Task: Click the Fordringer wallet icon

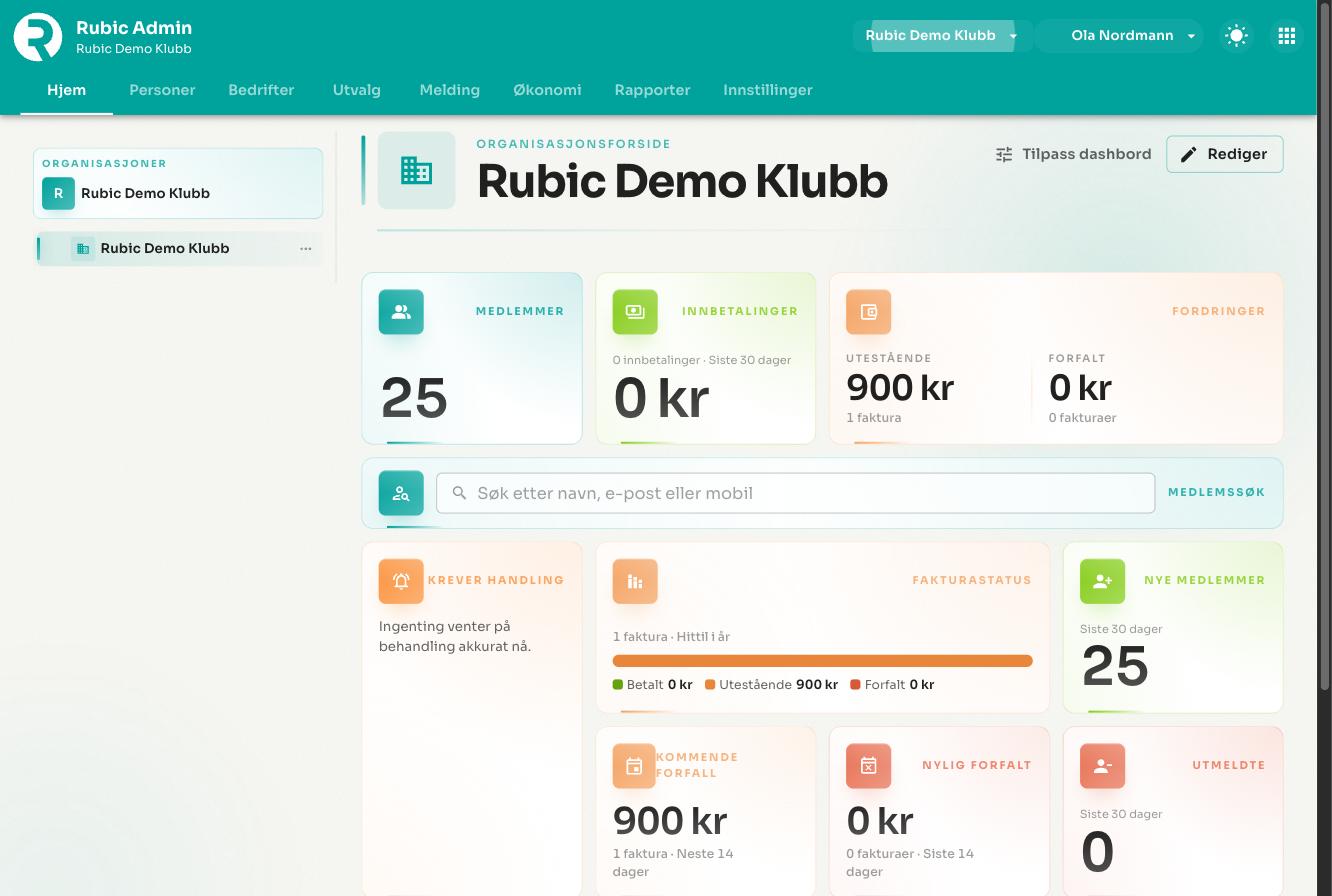Action: point(869,312)
